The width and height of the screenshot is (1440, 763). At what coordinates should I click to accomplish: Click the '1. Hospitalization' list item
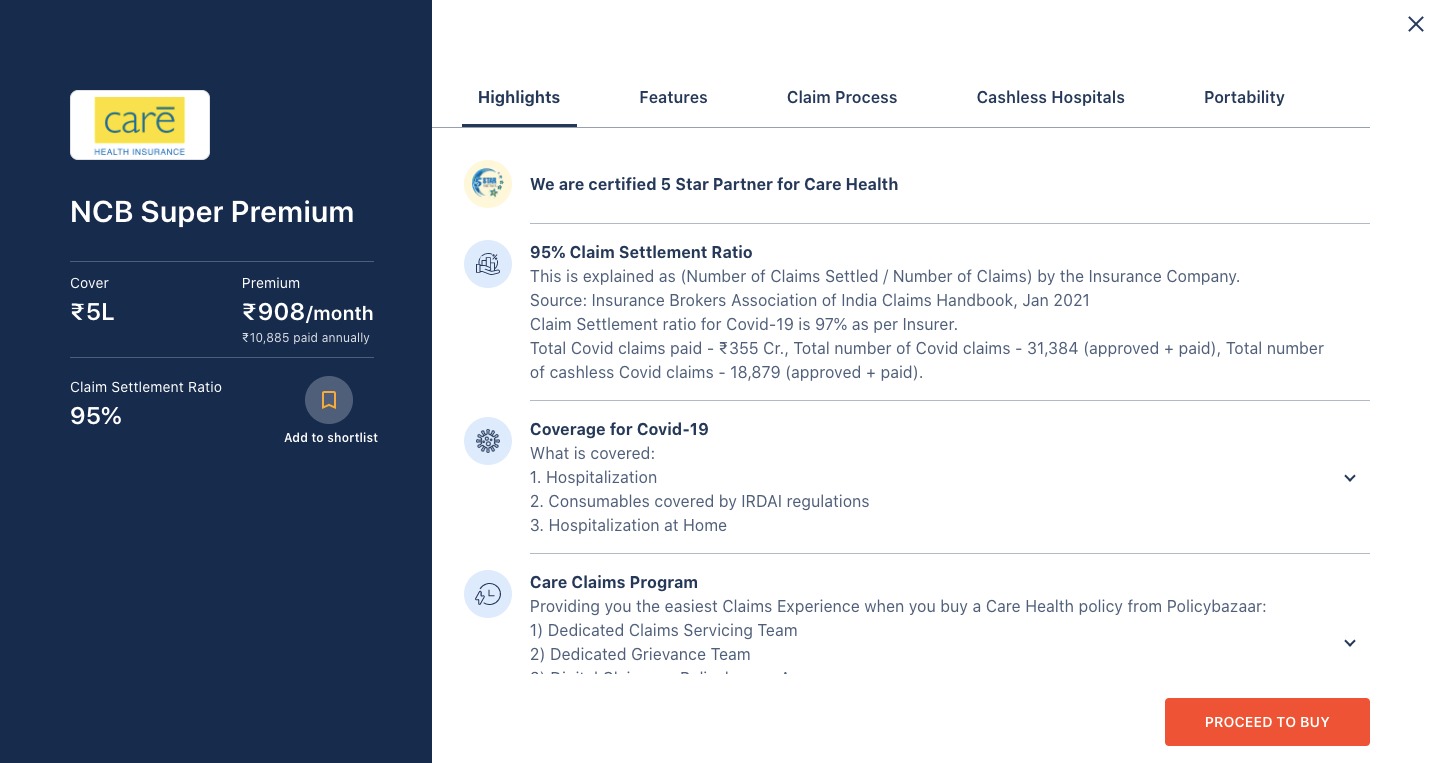click(594, 477)
